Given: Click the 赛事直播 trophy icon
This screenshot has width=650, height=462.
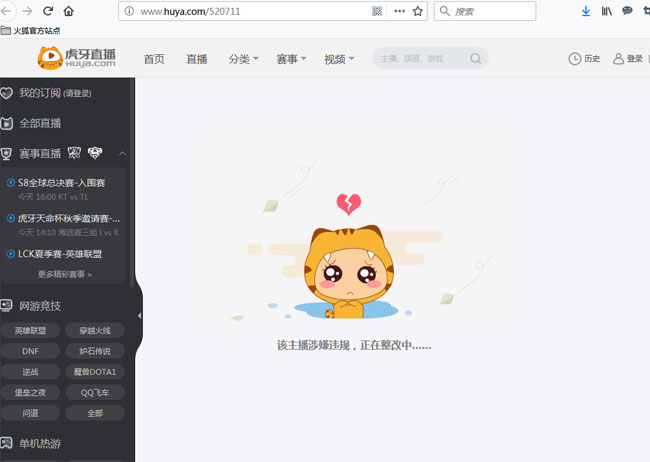Looking at the screenshot, I should (6, 154).
